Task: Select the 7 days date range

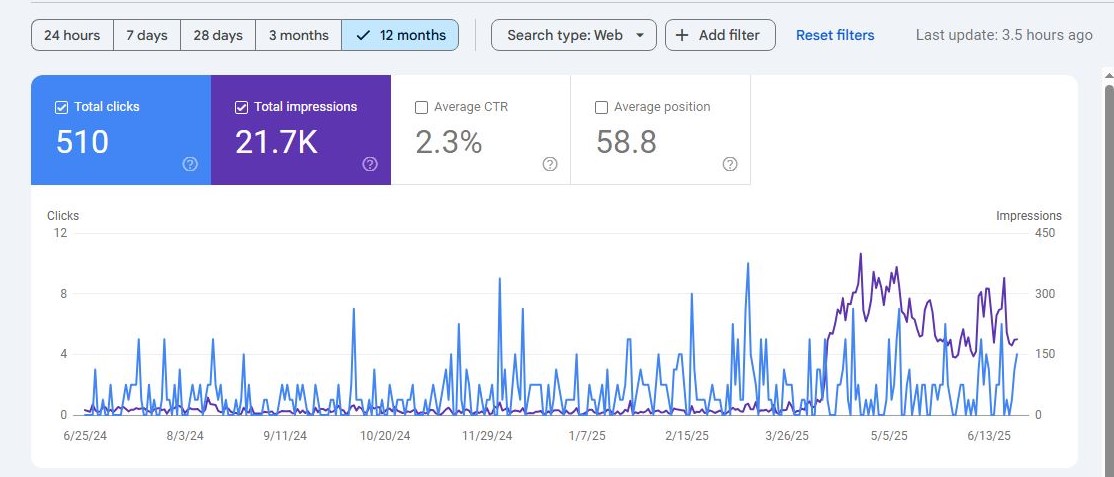Action: pyautogui.click(x=146, y=35)
